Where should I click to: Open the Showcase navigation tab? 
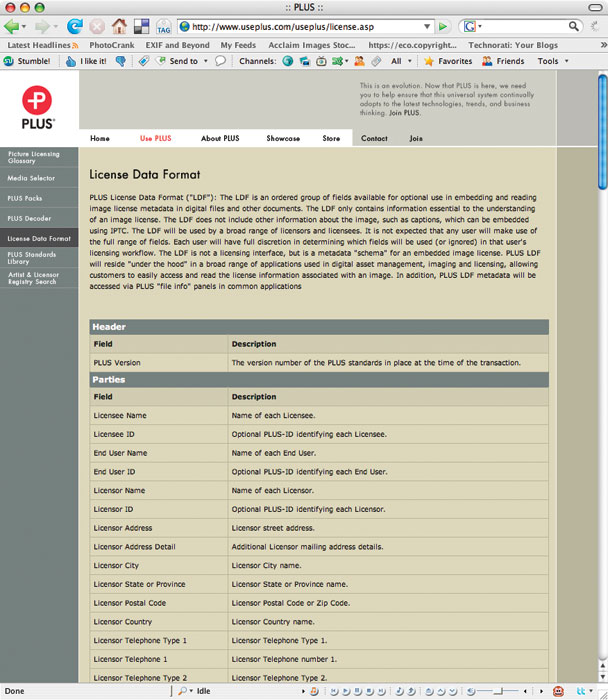click(283, 138)
